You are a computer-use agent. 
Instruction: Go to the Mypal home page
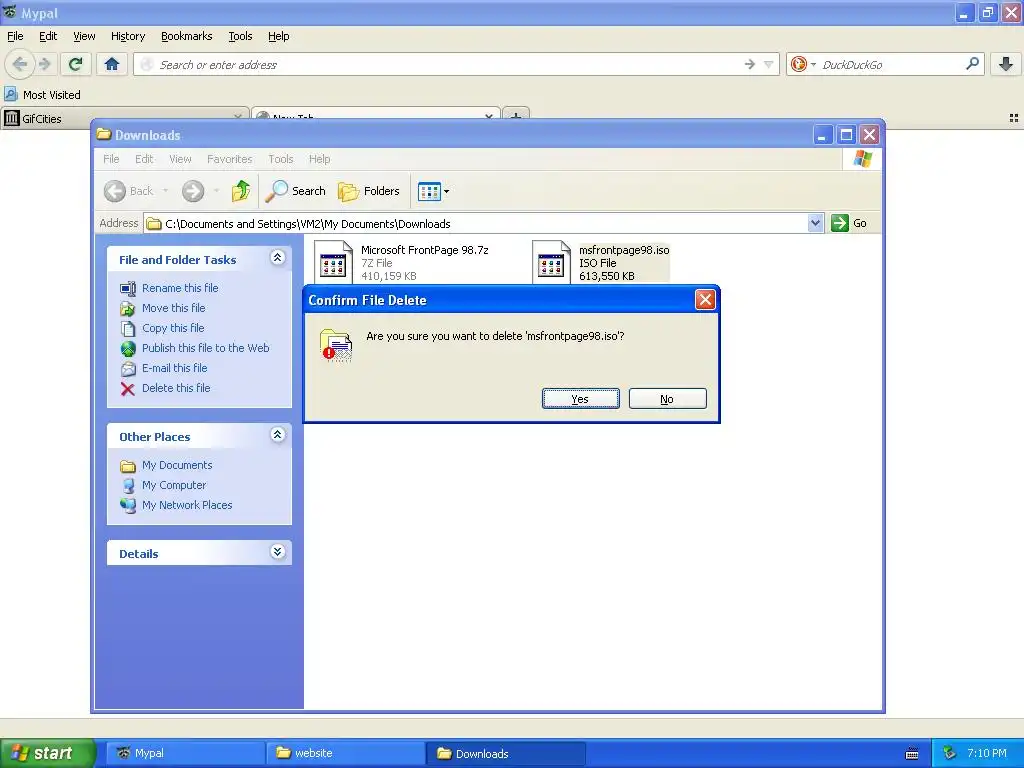112,64
